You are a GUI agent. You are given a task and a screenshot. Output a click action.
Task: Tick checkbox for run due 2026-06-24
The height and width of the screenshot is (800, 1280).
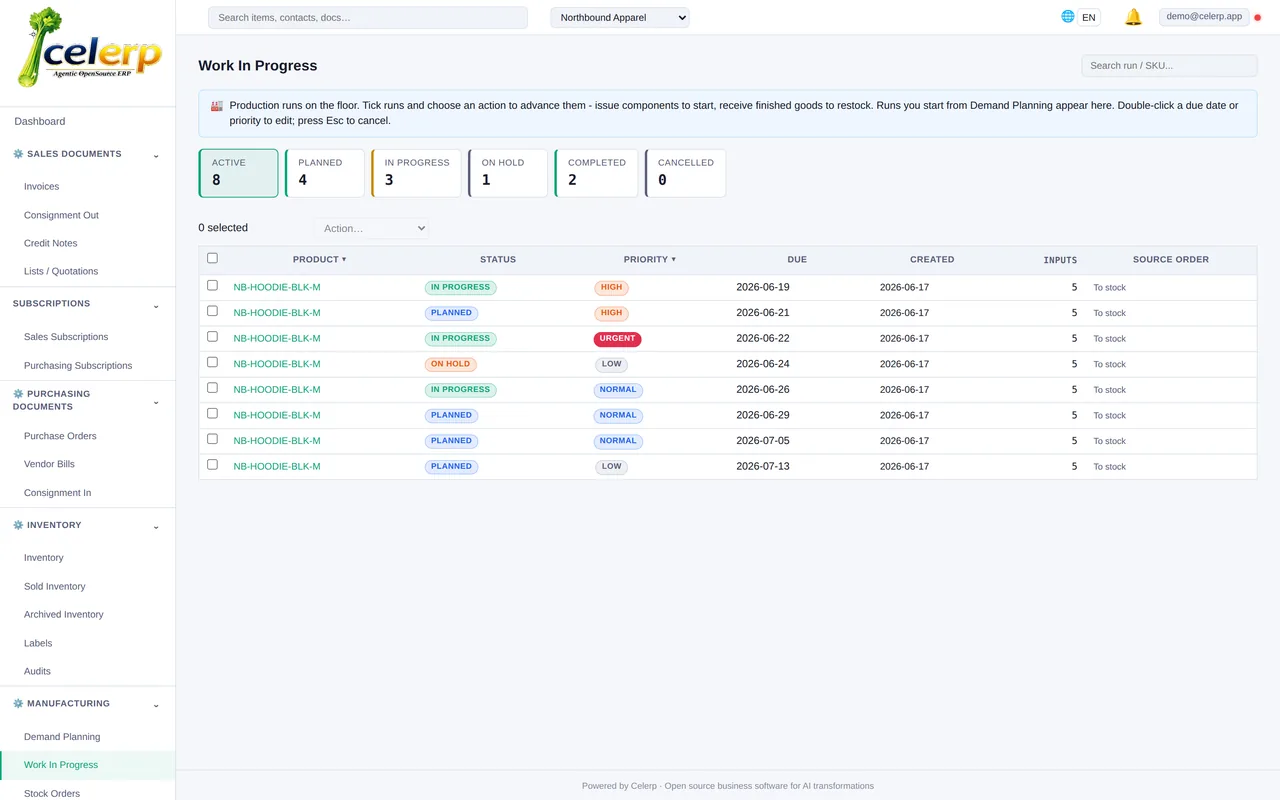[212, 362]
